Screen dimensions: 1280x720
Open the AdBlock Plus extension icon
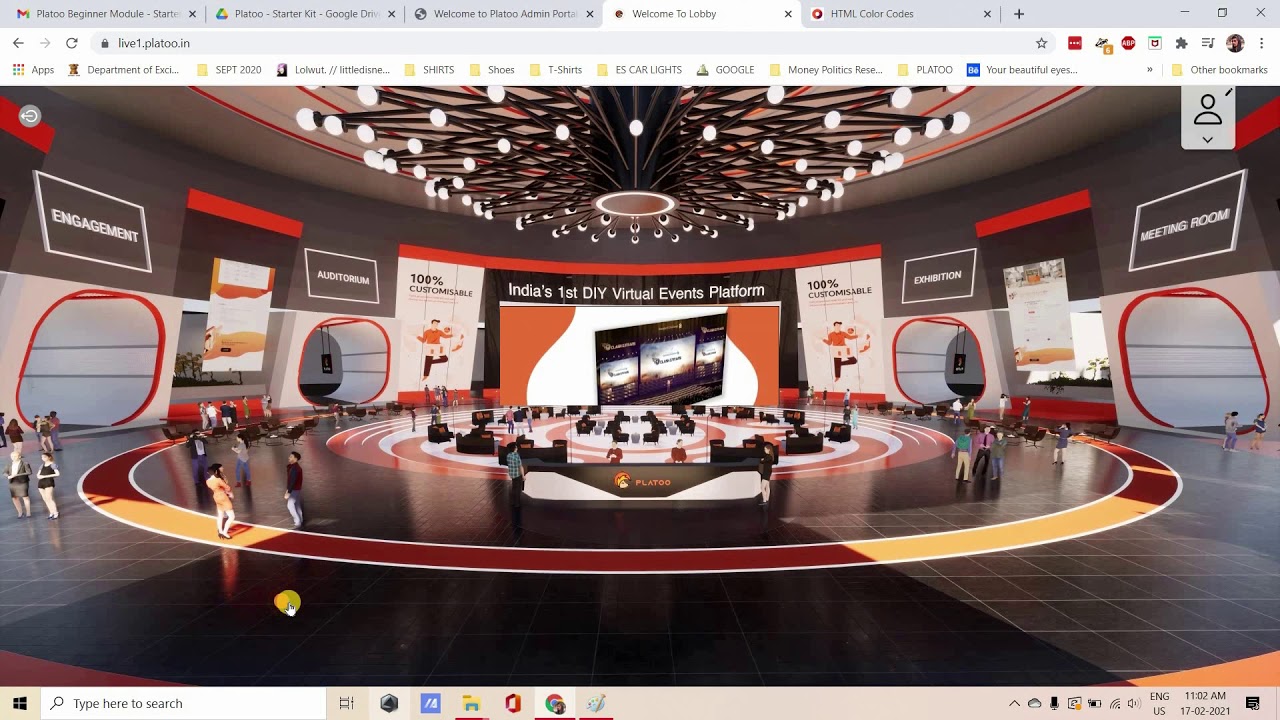(1128, 43)
